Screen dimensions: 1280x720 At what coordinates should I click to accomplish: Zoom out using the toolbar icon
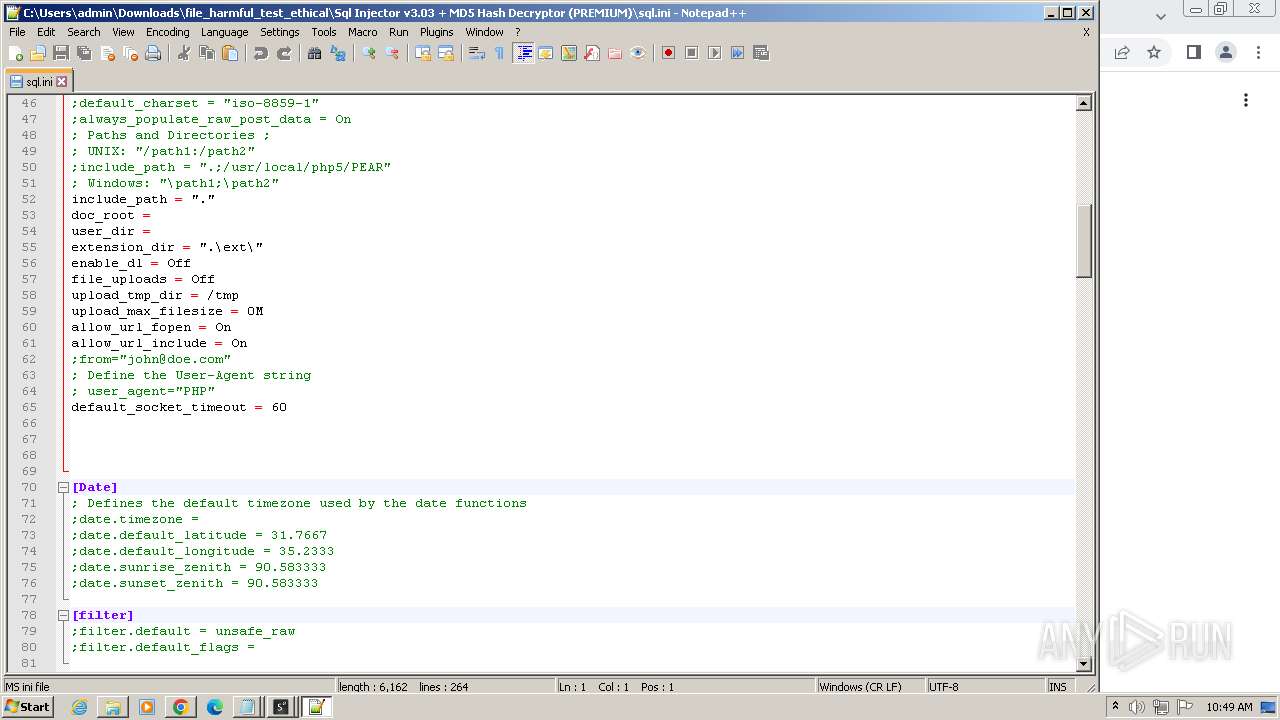392,53
